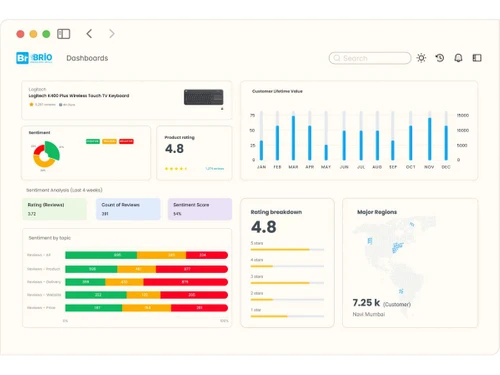The image size is (500, 375).
Task: Open the Logitech keyboard product thumbnail
Action: pos(204,97)
